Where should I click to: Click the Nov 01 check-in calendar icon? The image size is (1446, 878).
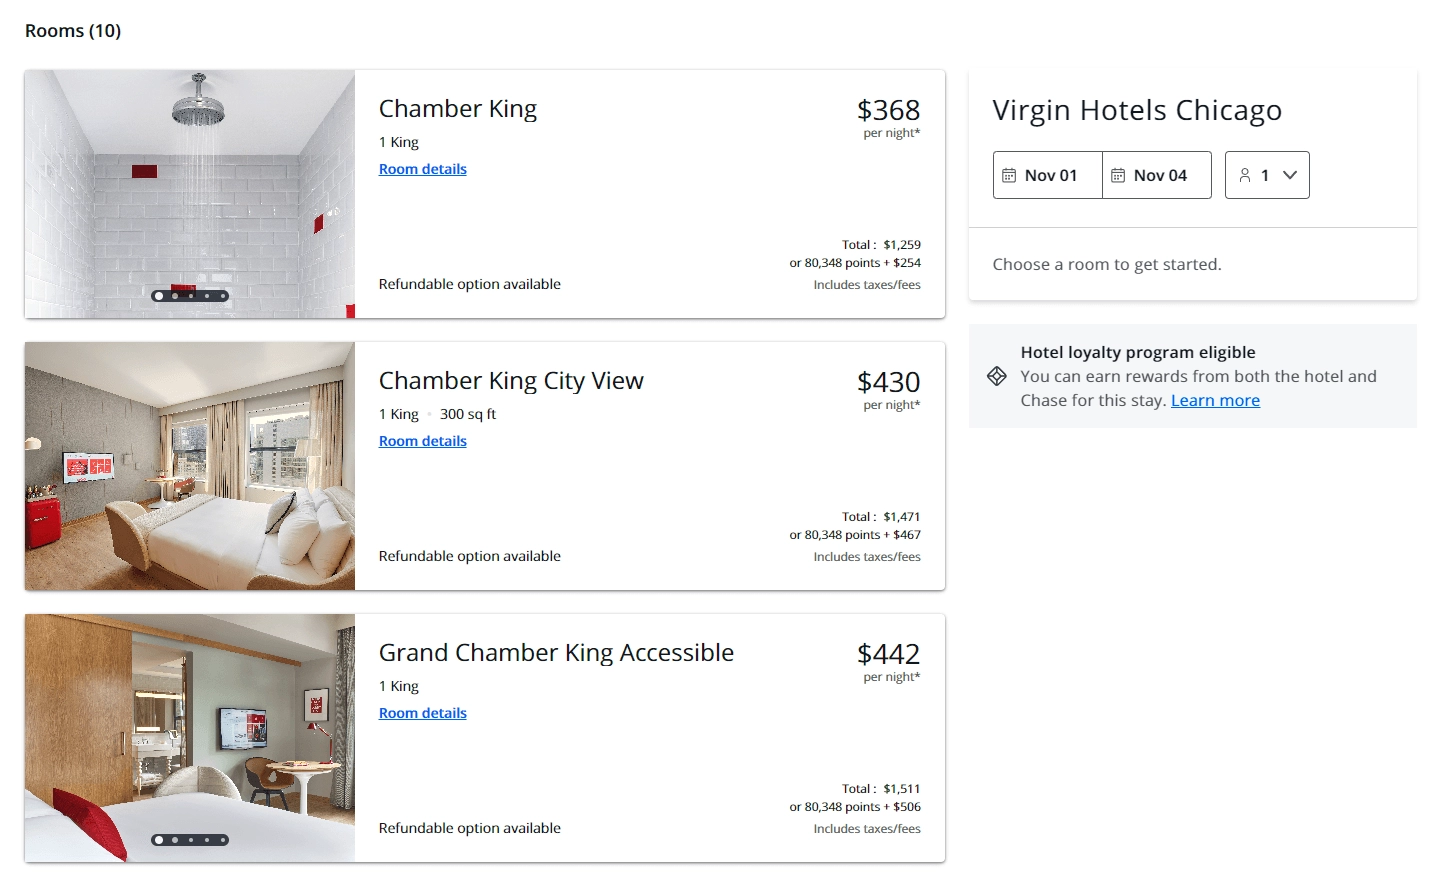(x=1010, y=175)
